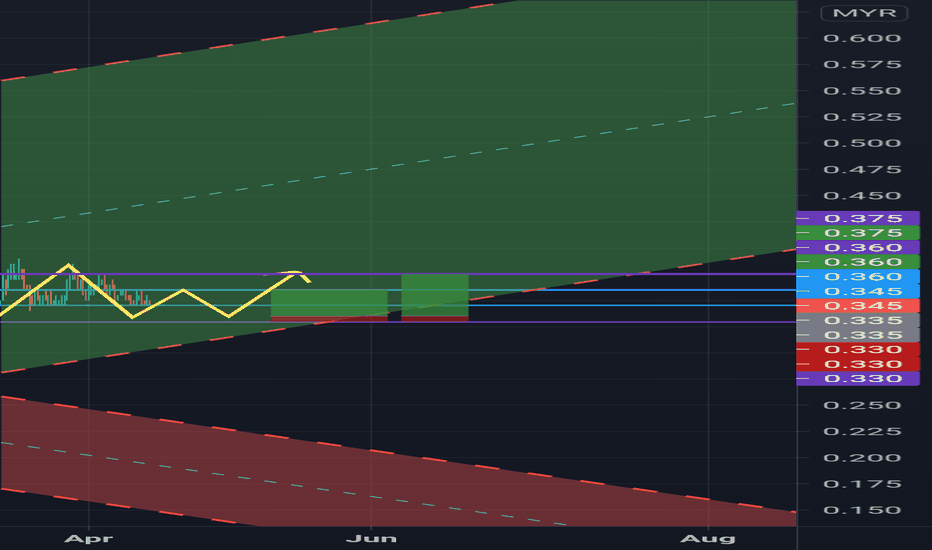This screenshot has height=550, width=932.
Task: Click the 0.550 price scale value
Action: 862,91
